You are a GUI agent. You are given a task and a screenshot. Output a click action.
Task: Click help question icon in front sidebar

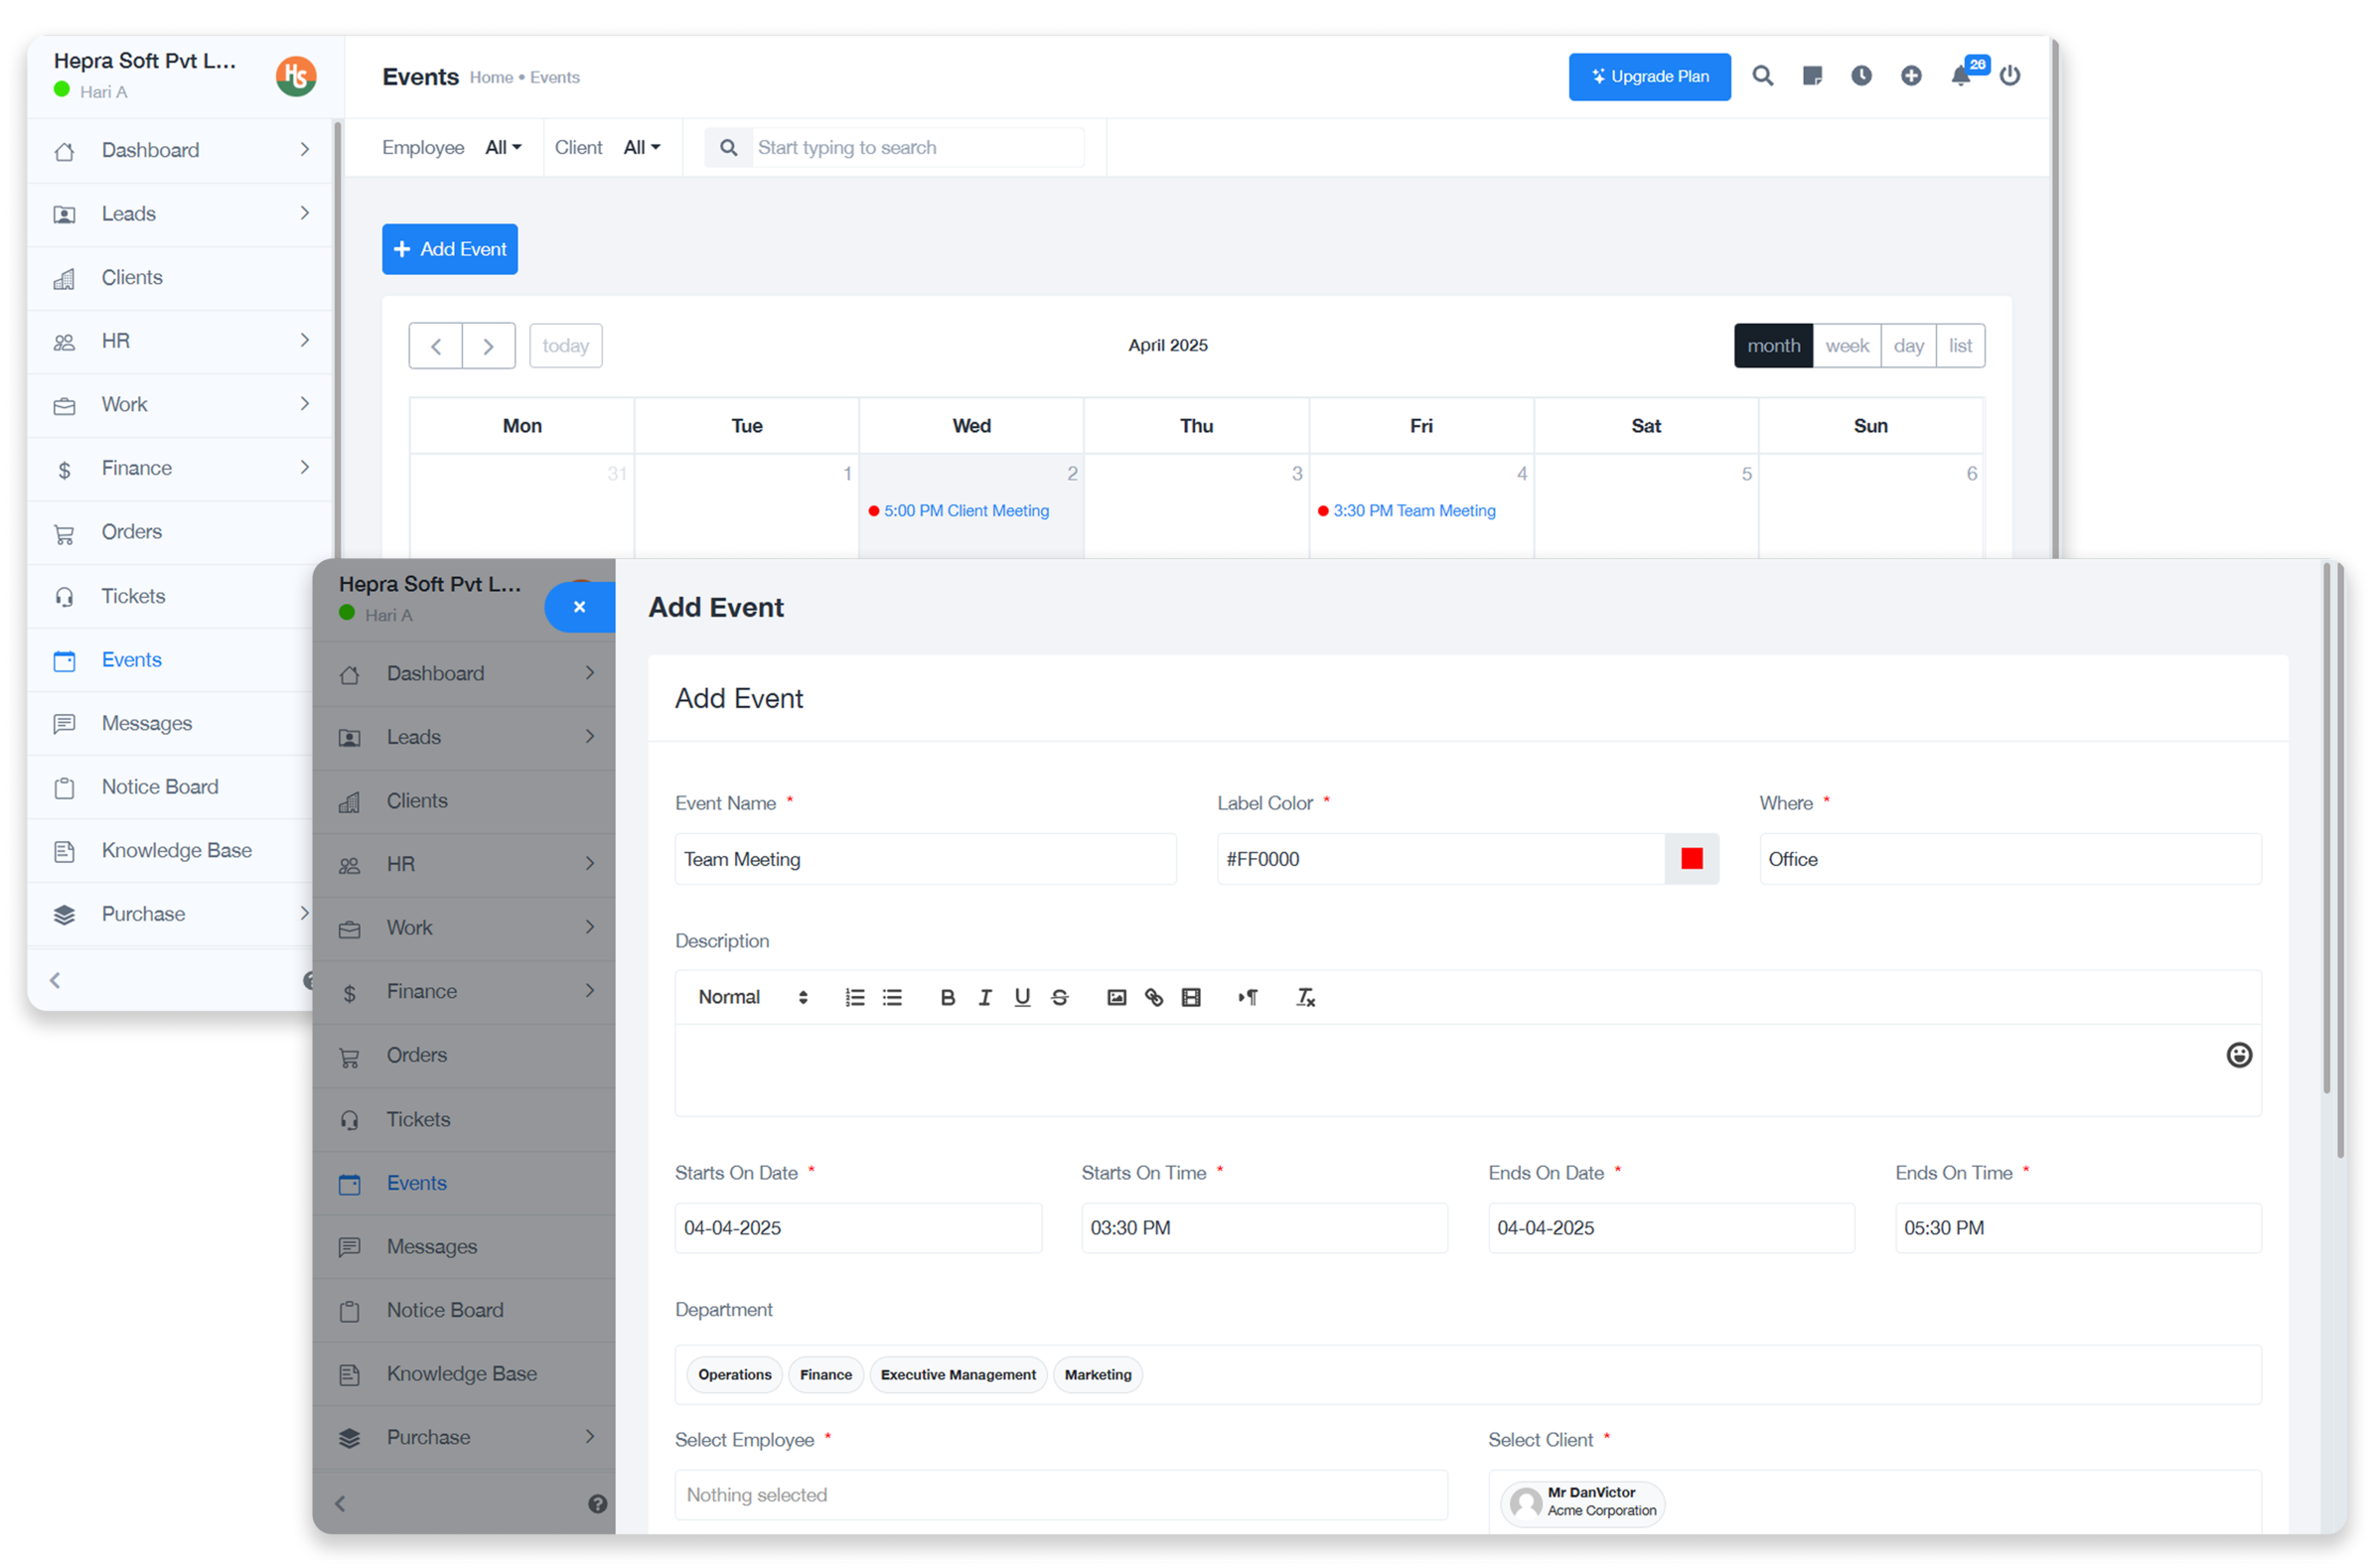coord(597,1504)
